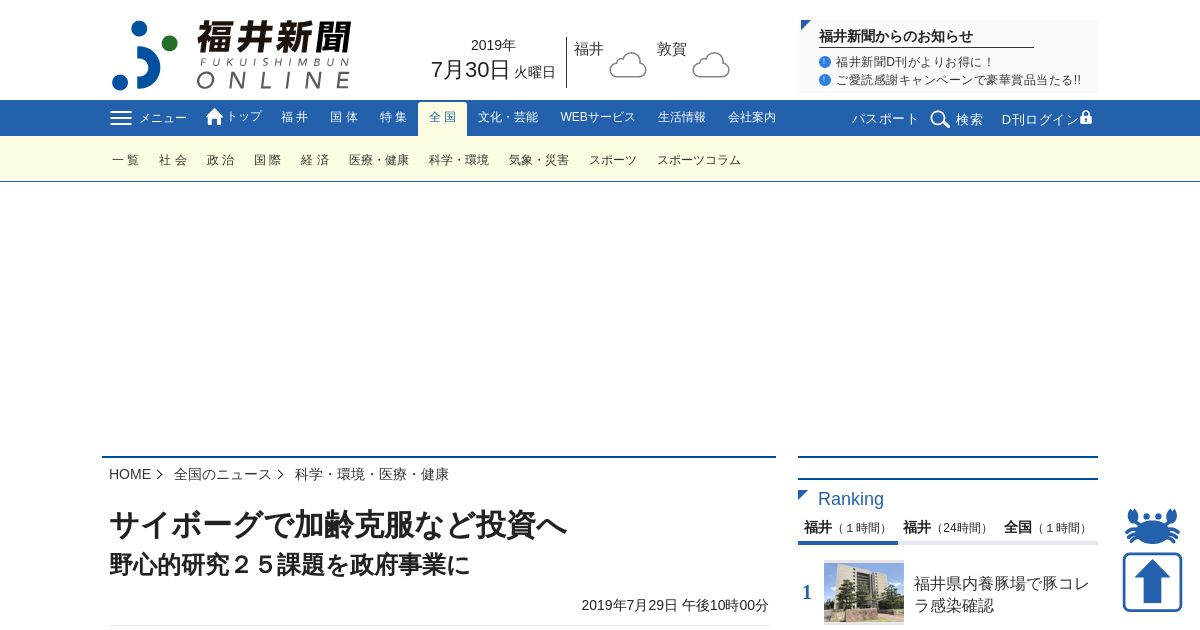
Task: Click the 福井 weather label
Action: 589,49
